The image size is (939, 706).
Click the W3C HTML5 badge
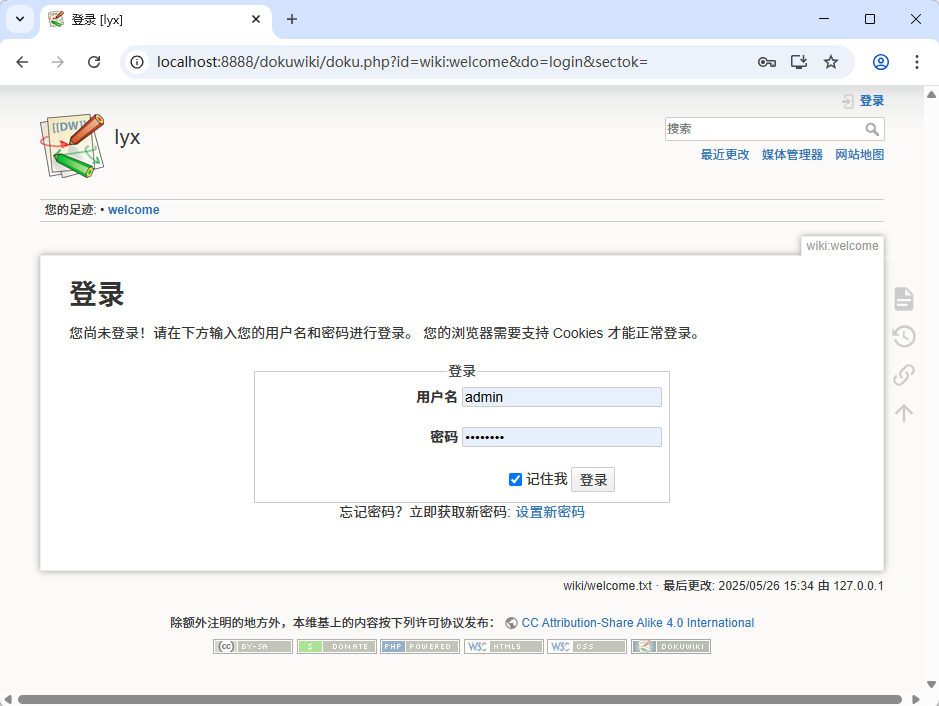coord(504,646)
